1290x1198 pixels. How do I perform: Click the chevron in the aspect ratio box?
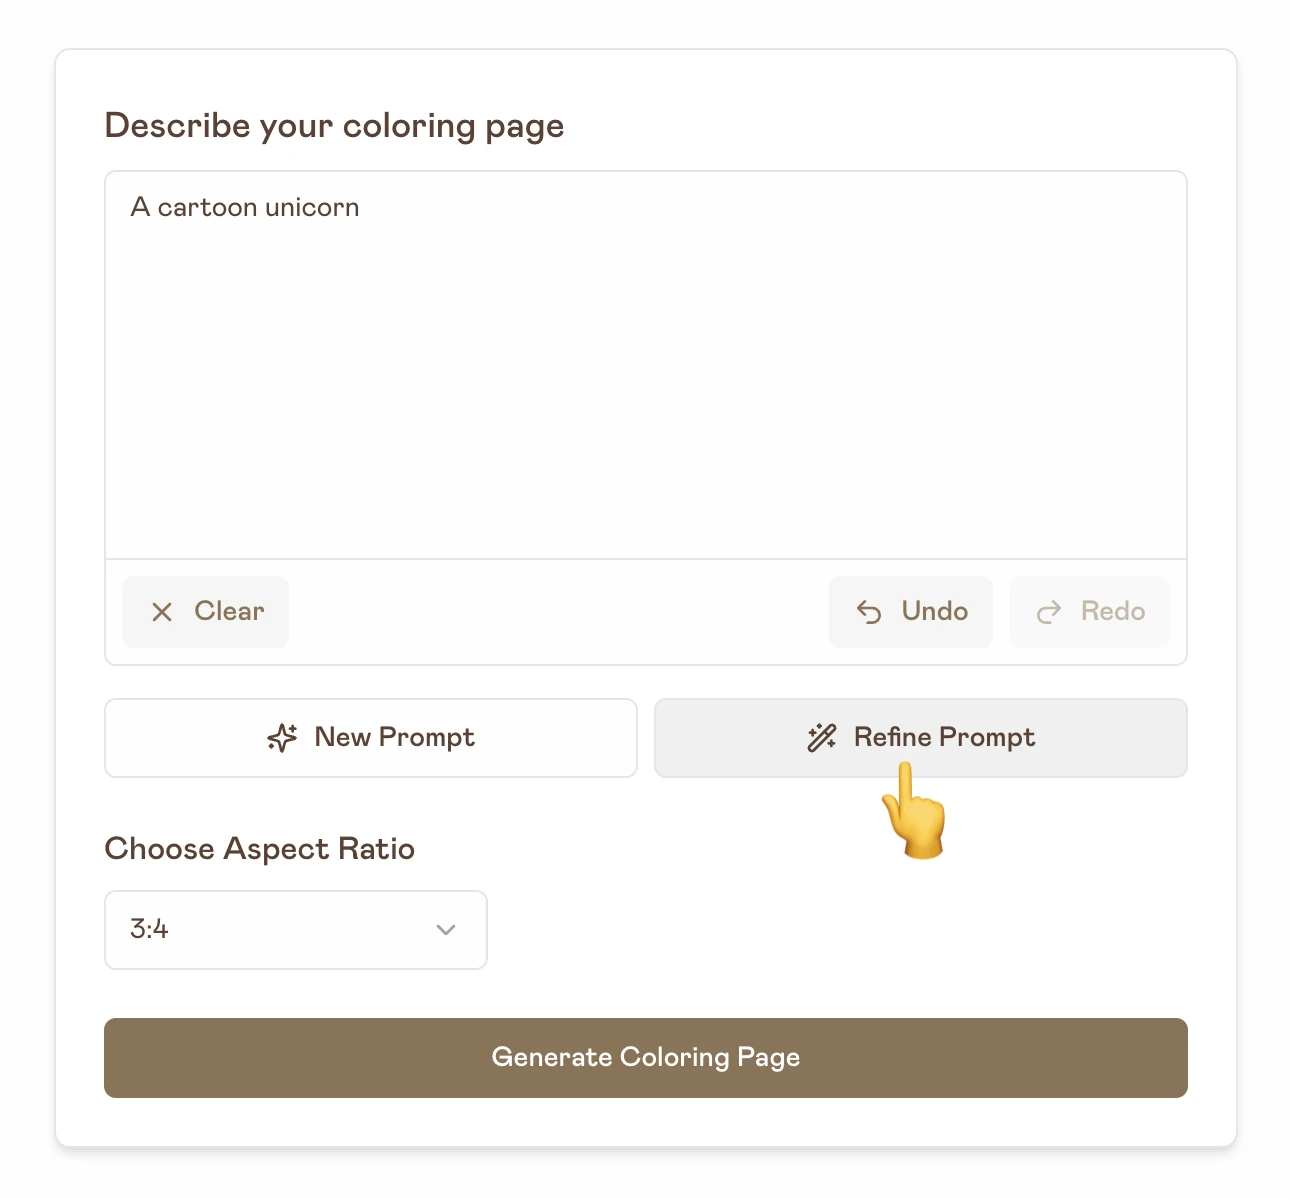(446, 930)
